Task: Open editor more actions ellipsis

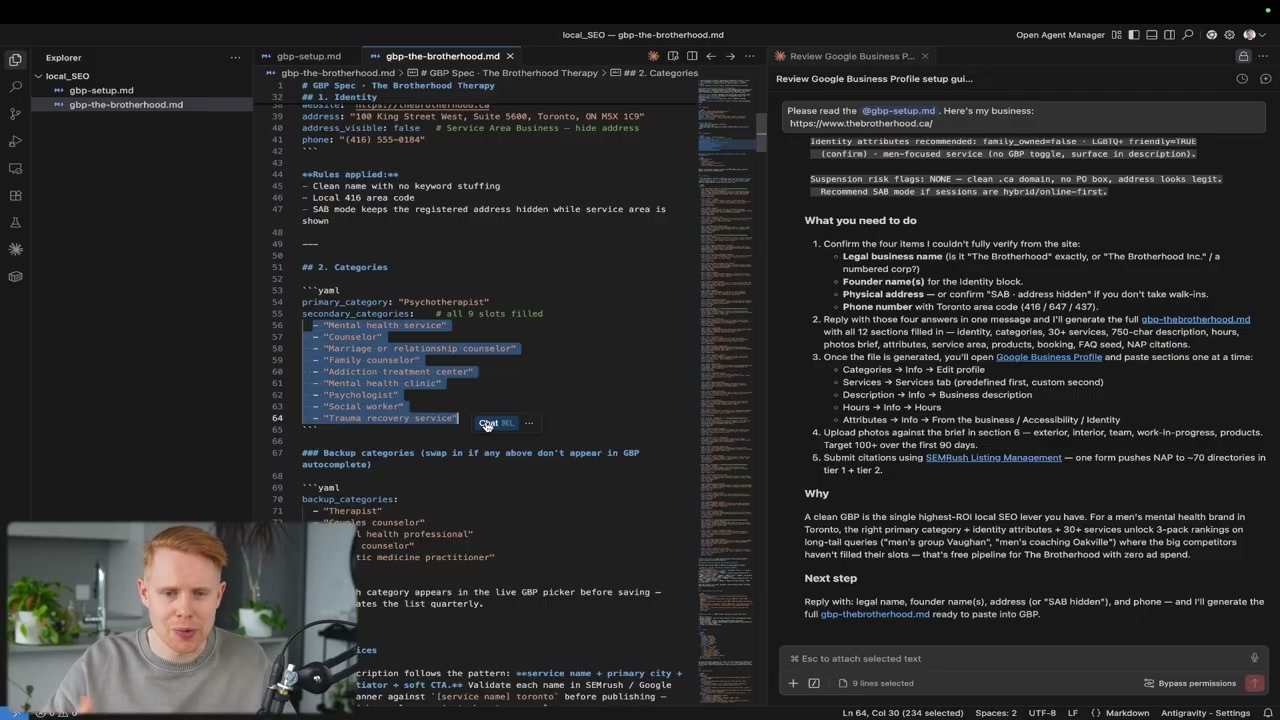Action: [x=749, y=56]
